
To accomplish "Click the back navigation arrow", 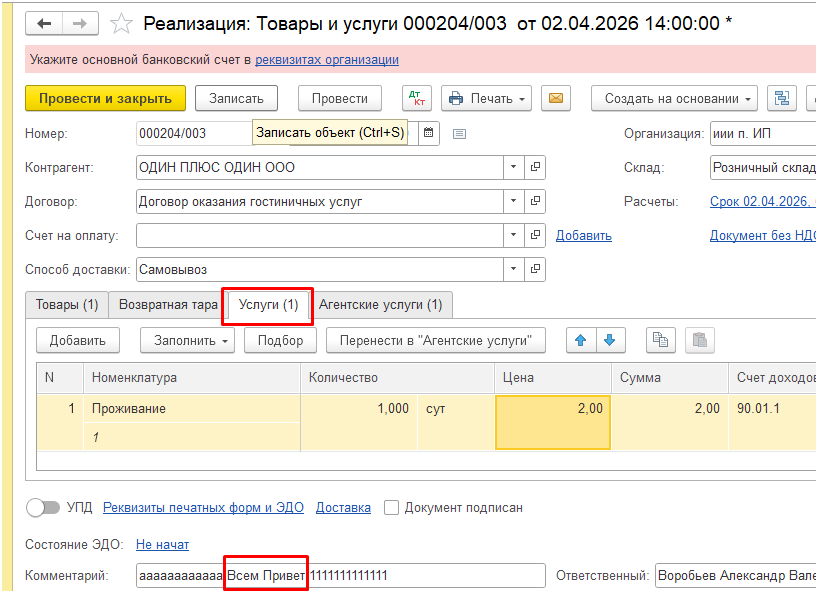I will (x=47, y=22).
